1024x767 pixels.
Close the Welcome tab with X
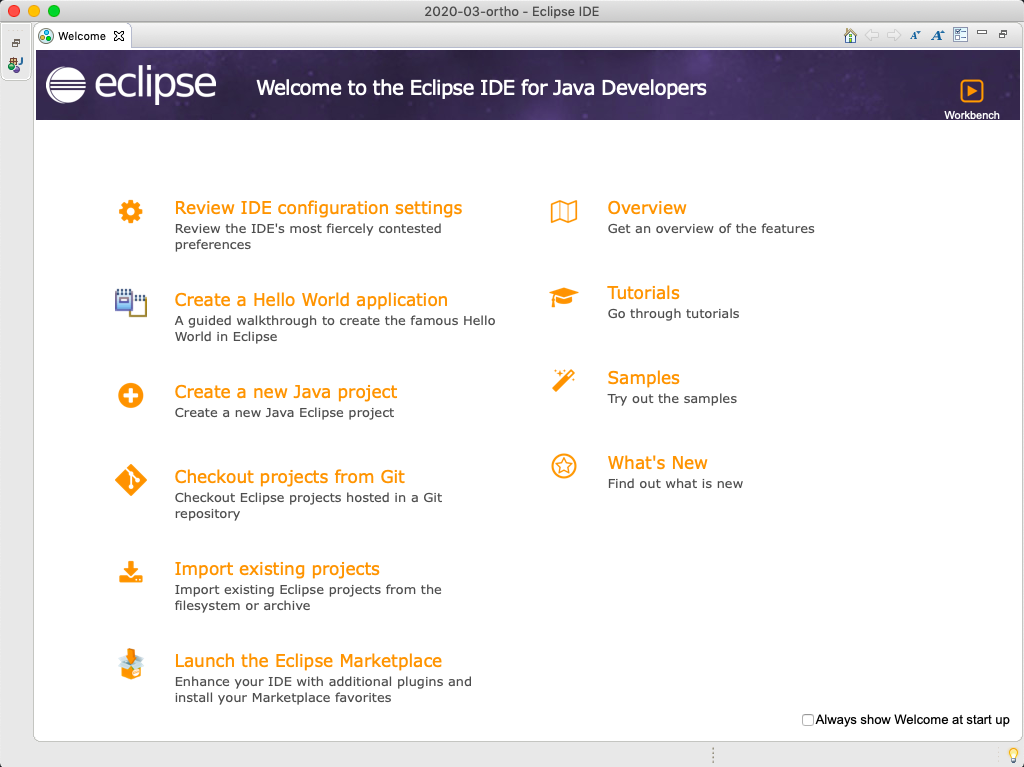click(119, 36)
